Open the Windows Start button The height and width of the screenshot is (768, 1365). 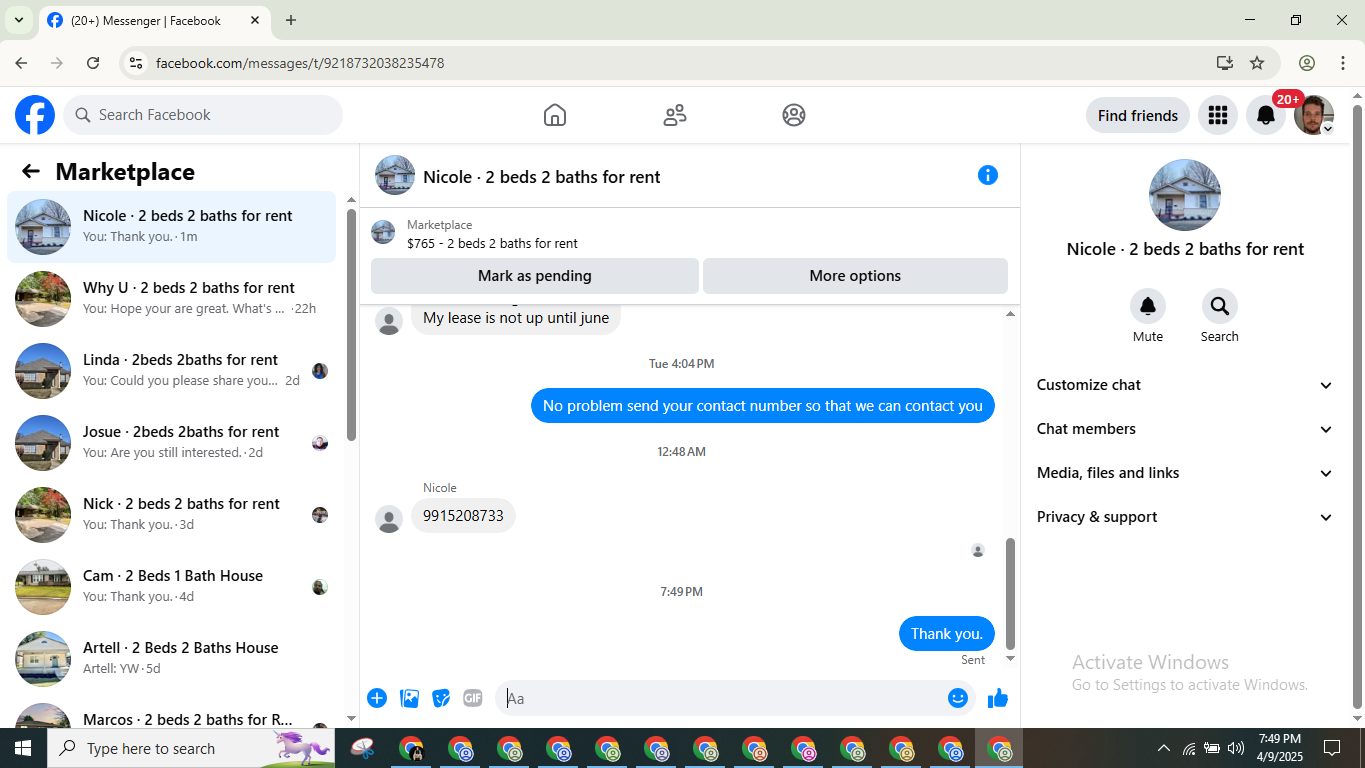(23, 748)
